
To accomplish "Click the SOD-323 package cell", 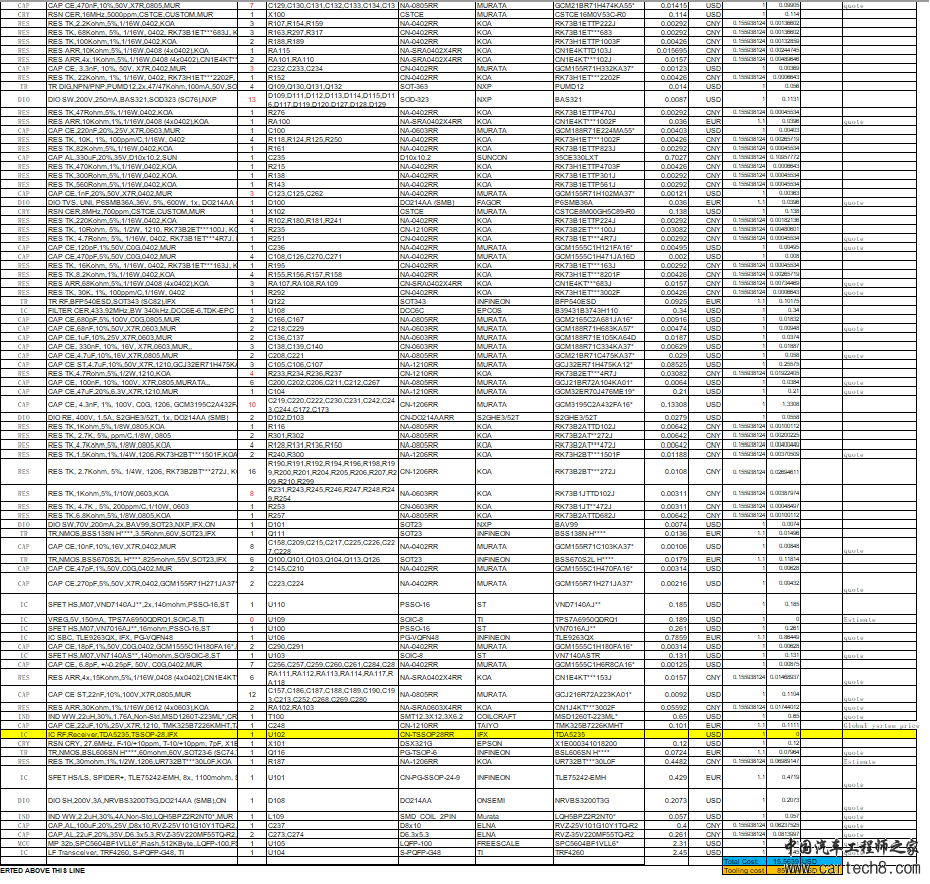I will 437,100.
